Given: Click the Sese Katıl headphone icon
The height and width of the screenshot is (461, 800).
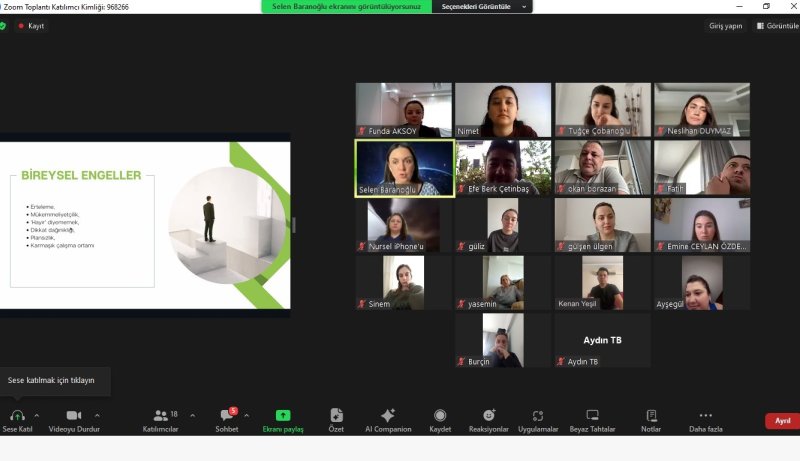Looking at the screenshot, I should (x=17, y=416).
